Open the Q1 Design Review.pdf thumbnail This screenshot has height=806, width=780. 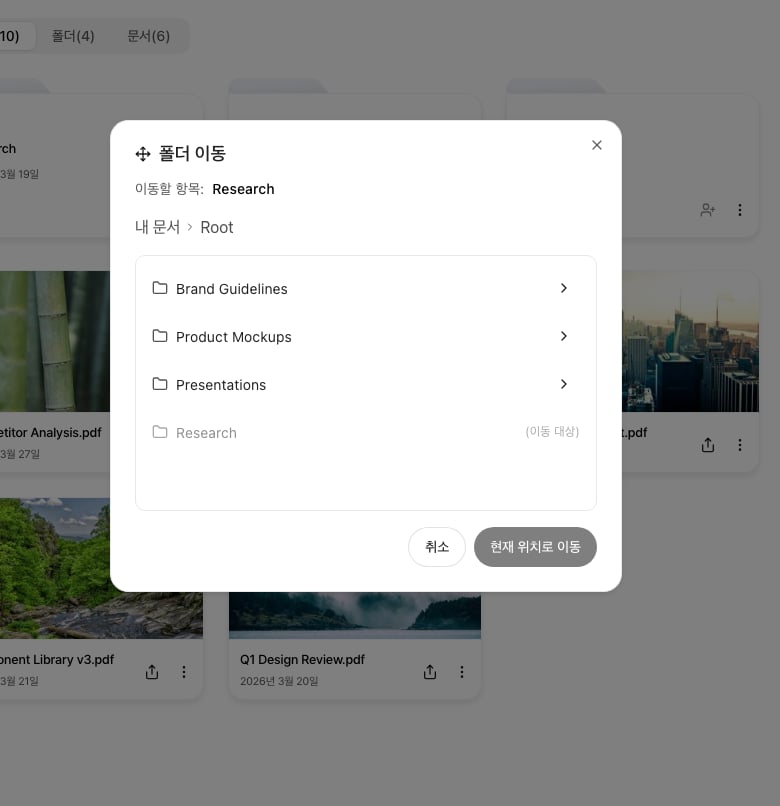click(x=355, y=615)
